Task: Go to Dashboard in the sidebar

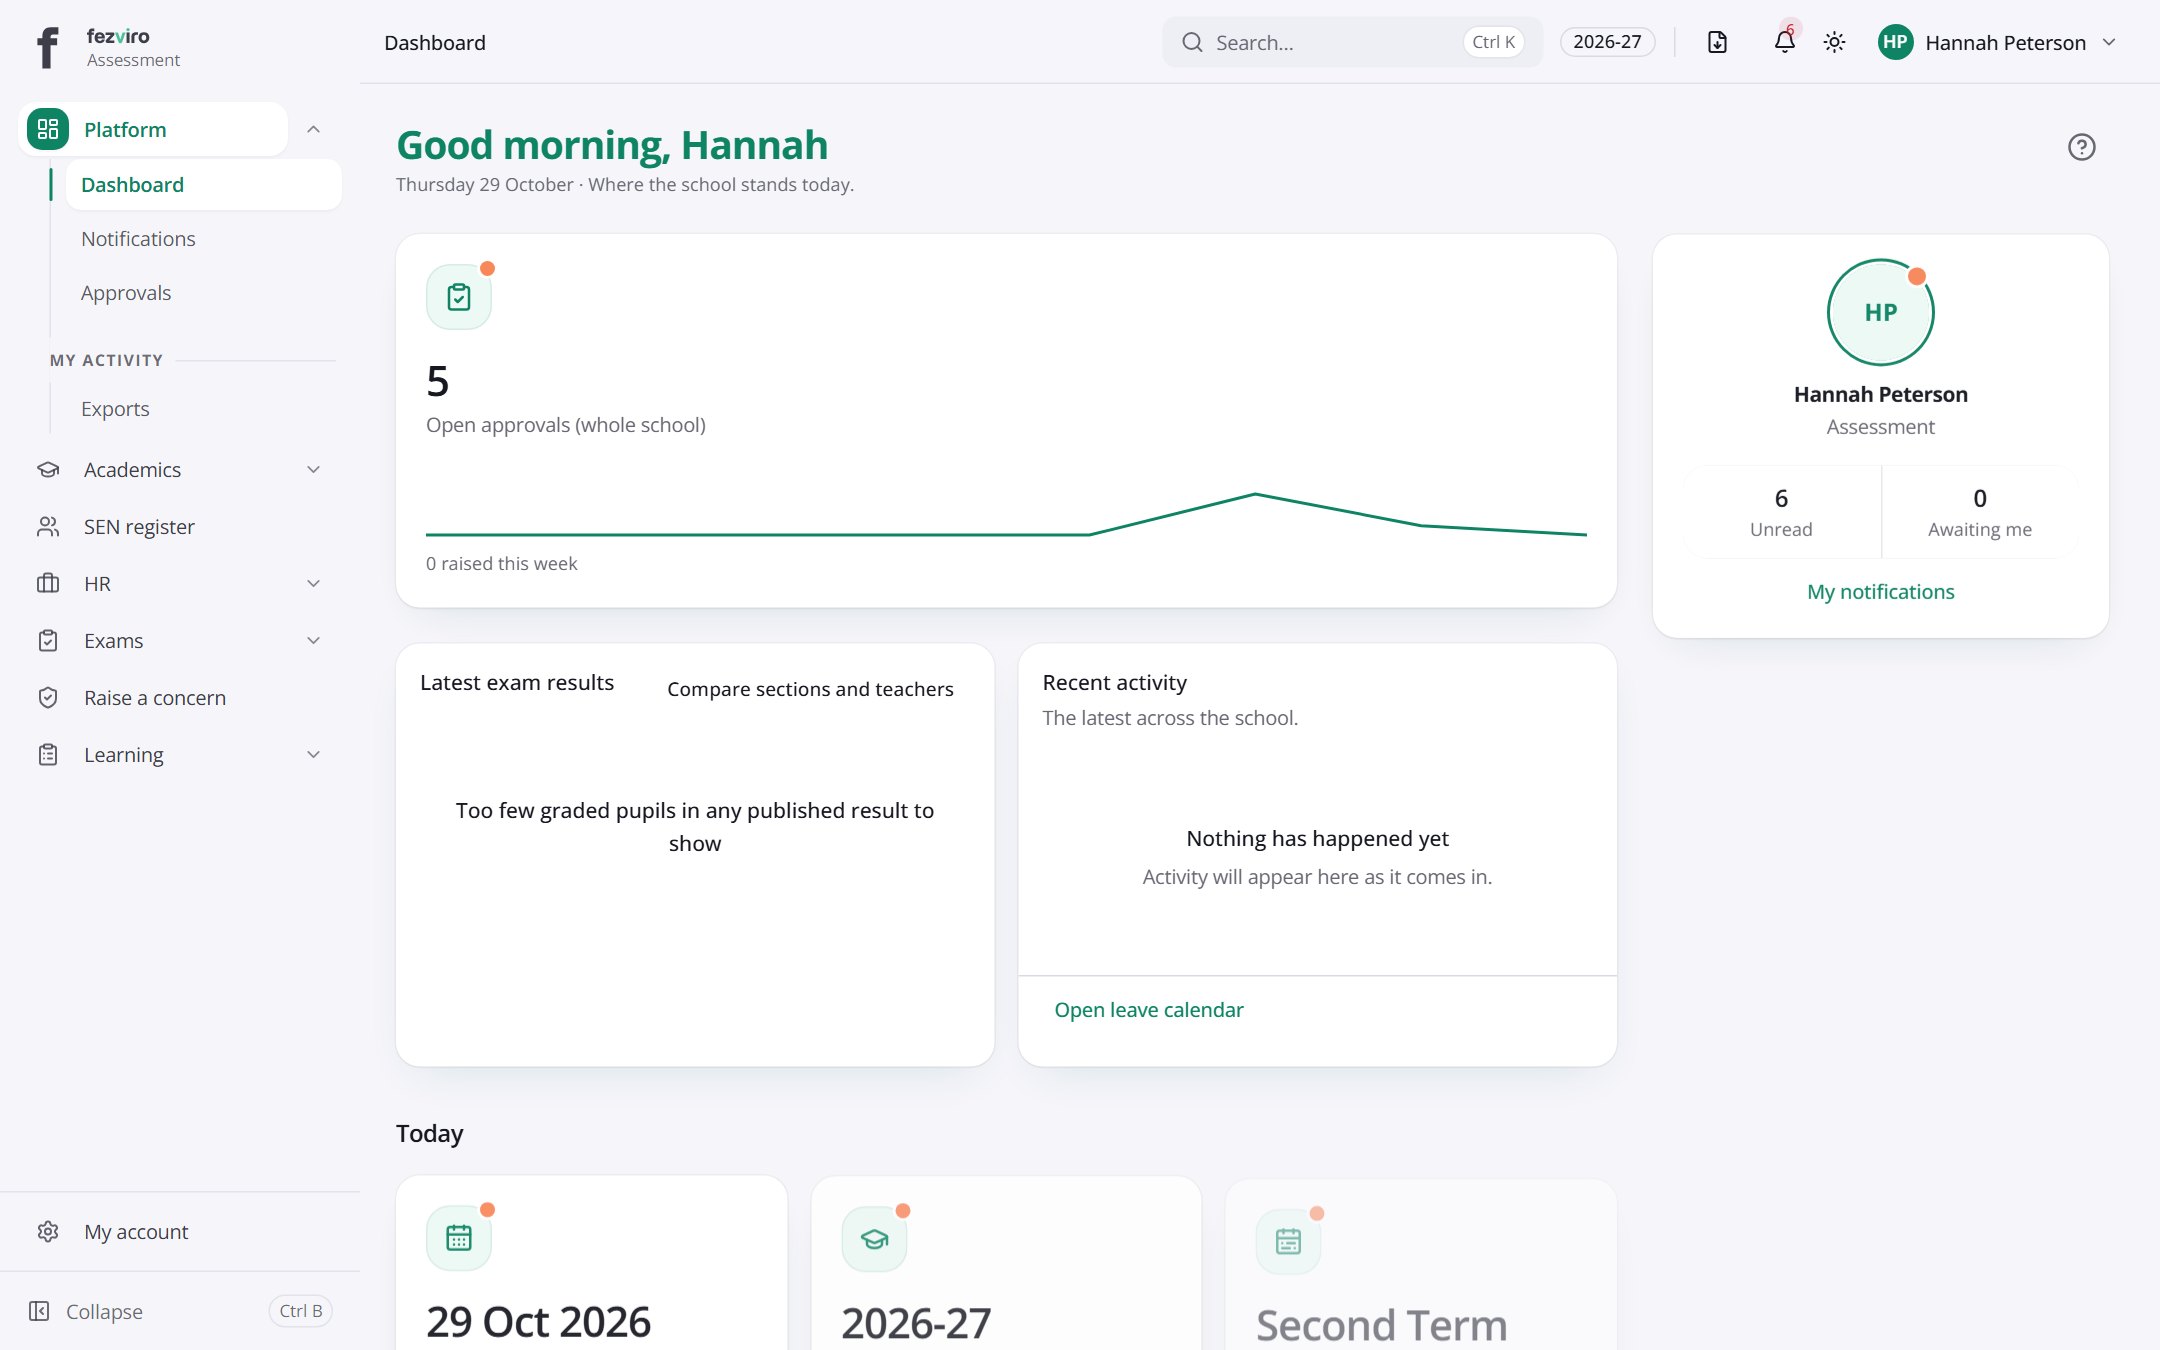Action: coord(204,185)
